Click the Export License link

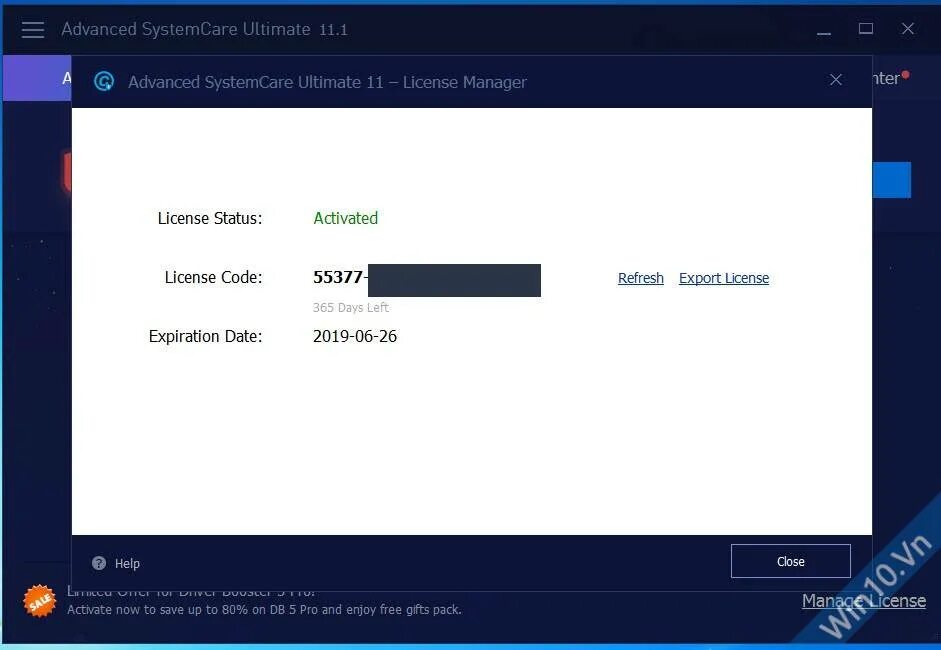click(724, 278)
